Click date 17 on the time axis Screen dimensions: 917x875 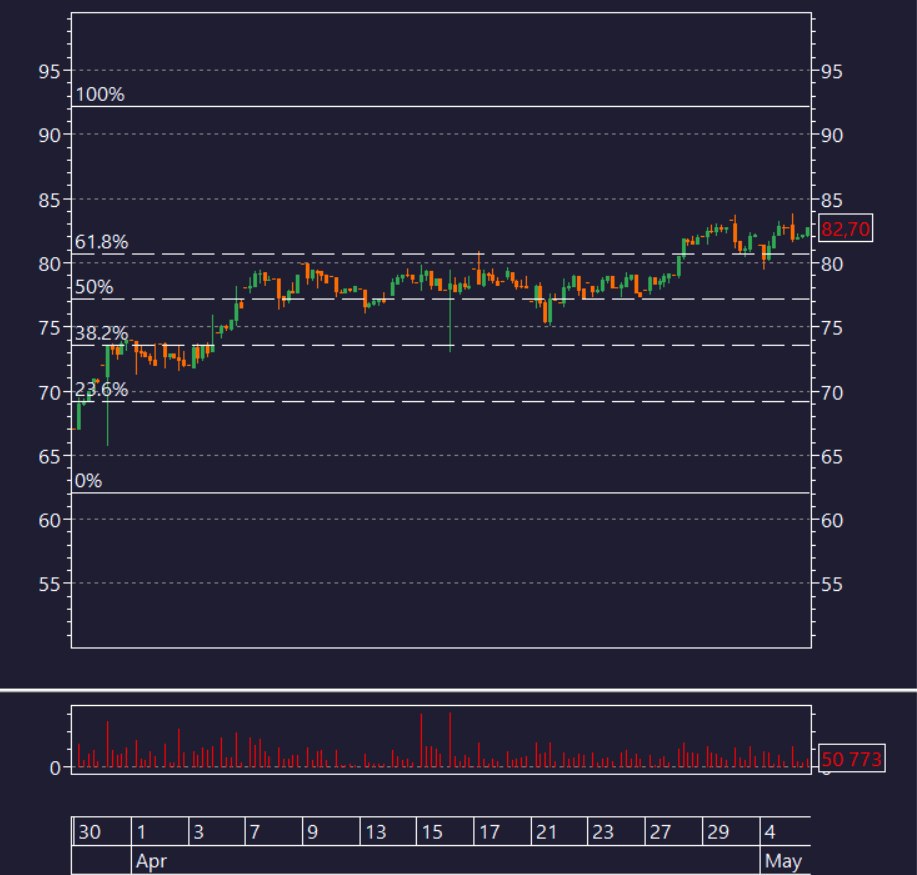point(489,832)
